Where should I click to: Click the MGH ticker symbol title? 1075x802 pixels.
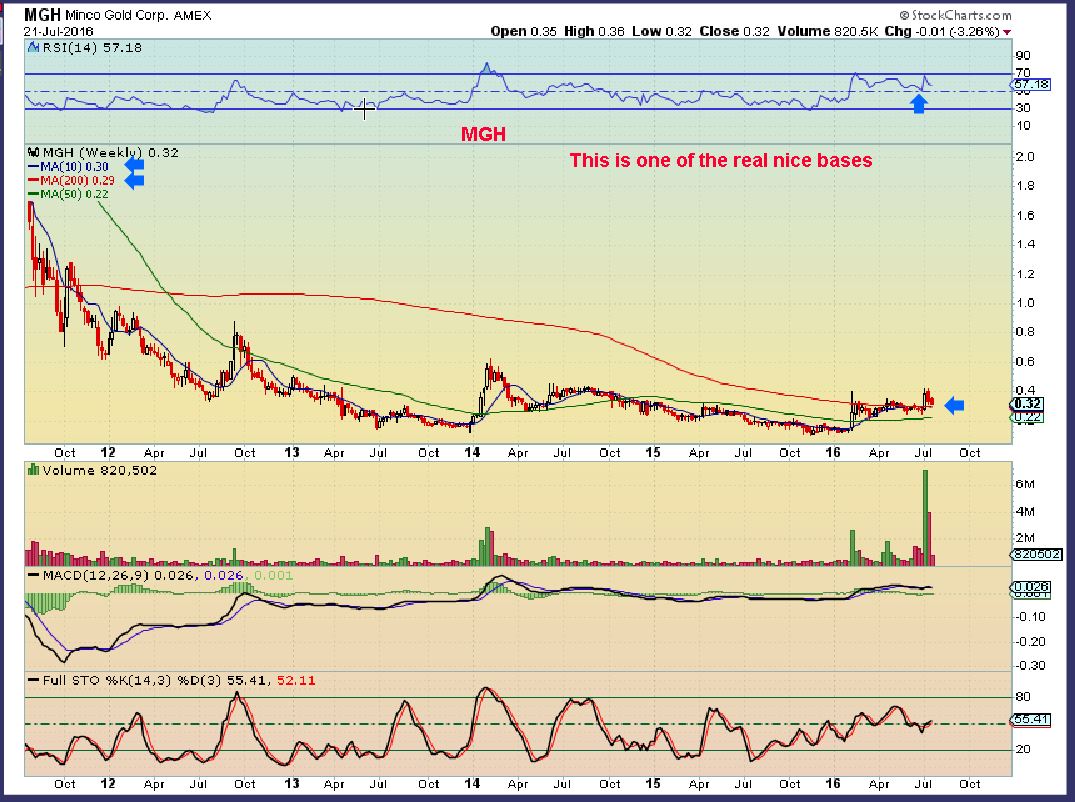coord(43,14)
